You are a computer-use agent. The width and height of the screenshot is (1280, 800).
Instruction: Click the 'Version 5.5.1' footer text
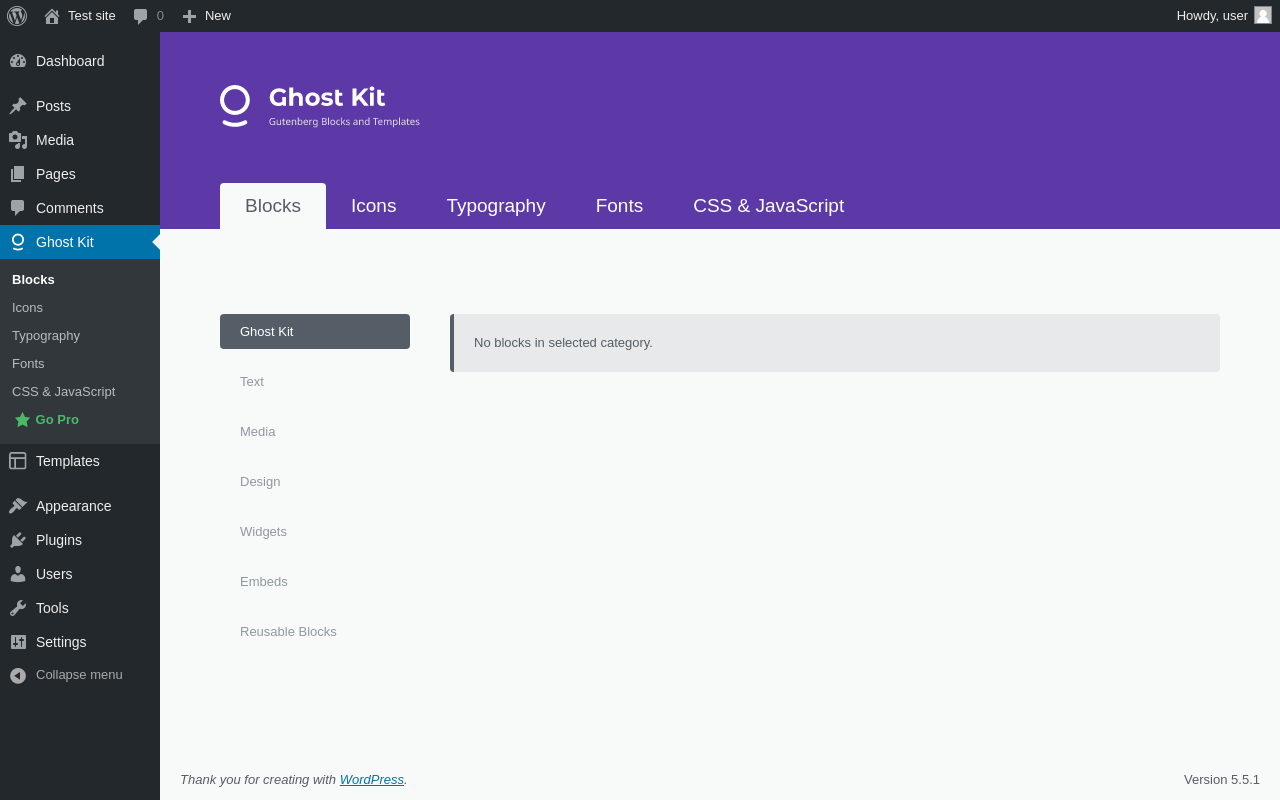tap(1222, 780)
